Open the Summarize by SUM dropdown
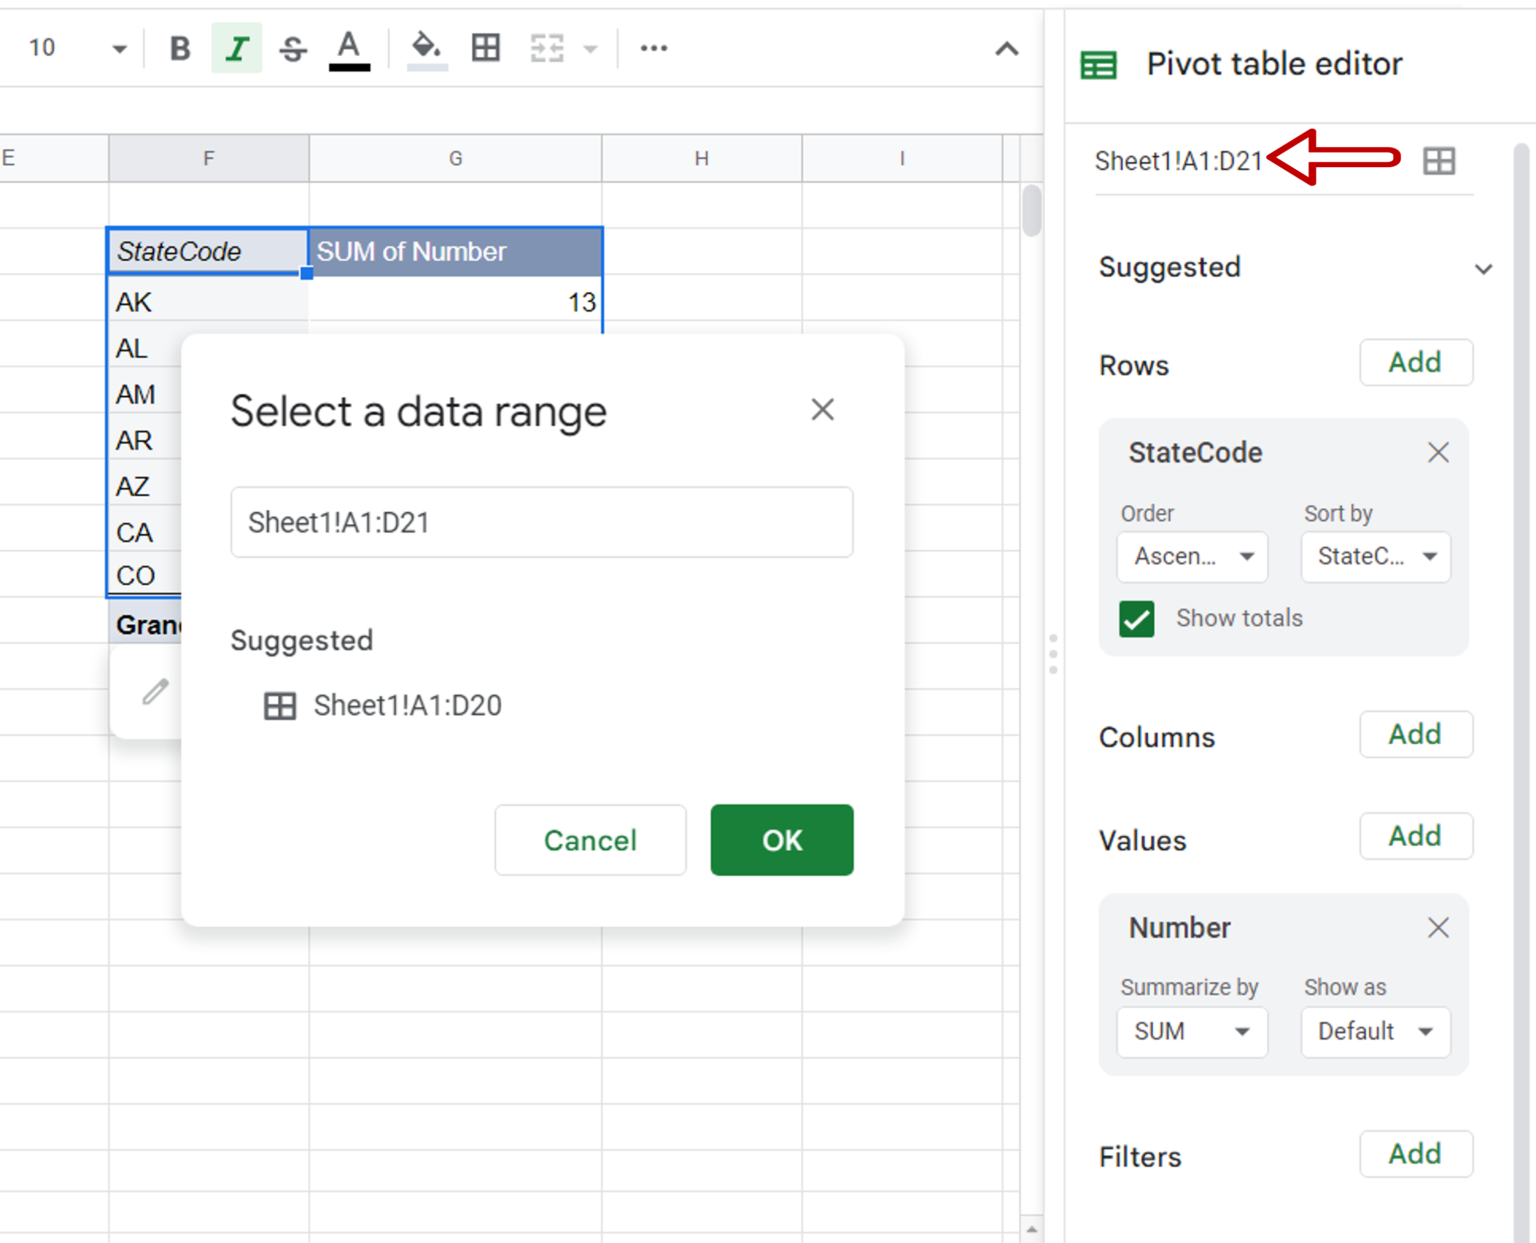Screen dimensions: 1536x1243 point(1191,1031)
